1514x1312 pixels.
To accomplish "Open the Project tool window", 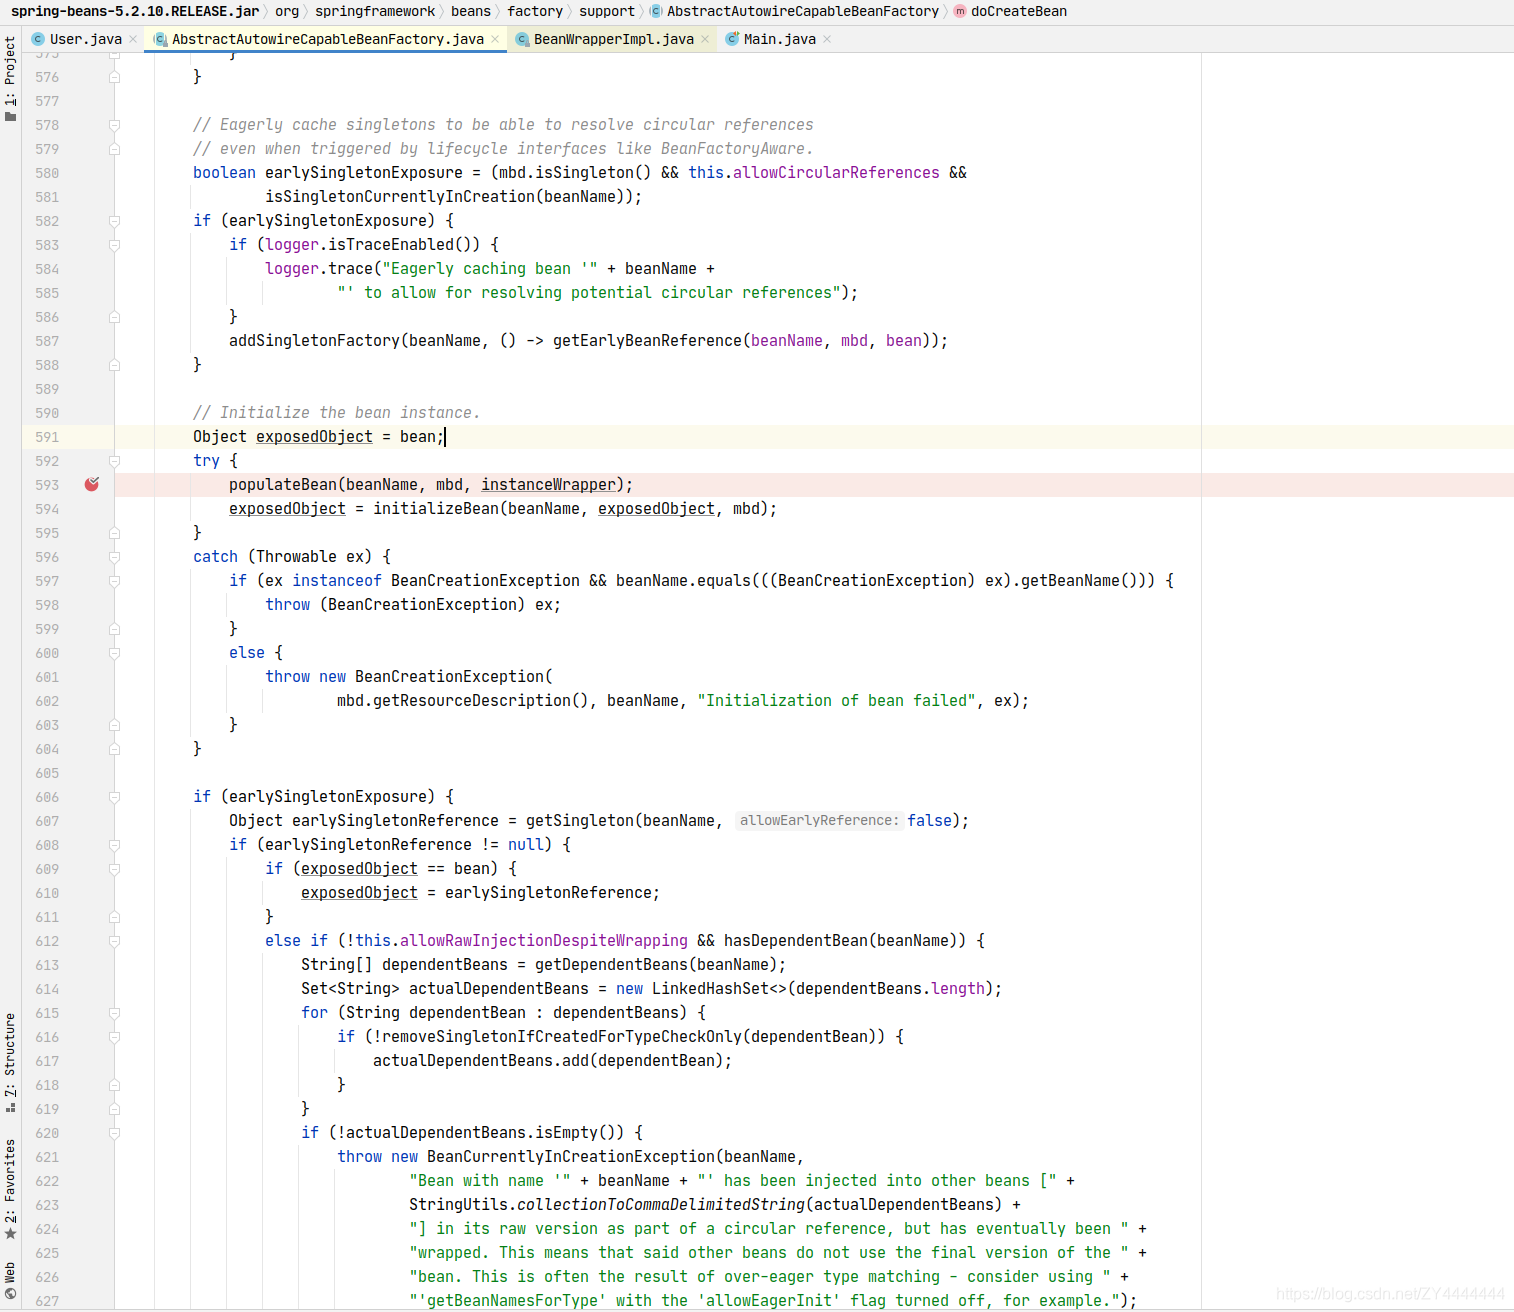I will tap(10, 78).
